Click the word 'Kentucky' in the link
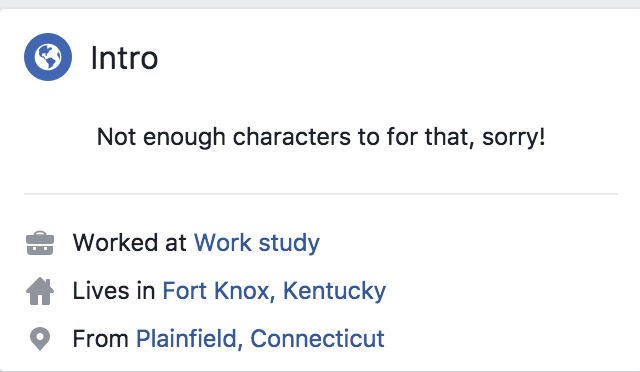640x372 pixels. 334,291
